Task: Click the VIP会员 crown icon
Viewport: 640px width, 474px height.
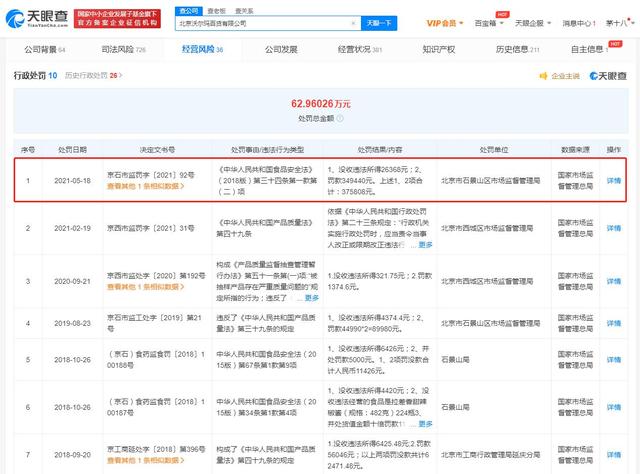Action: [x=431, y=20]
